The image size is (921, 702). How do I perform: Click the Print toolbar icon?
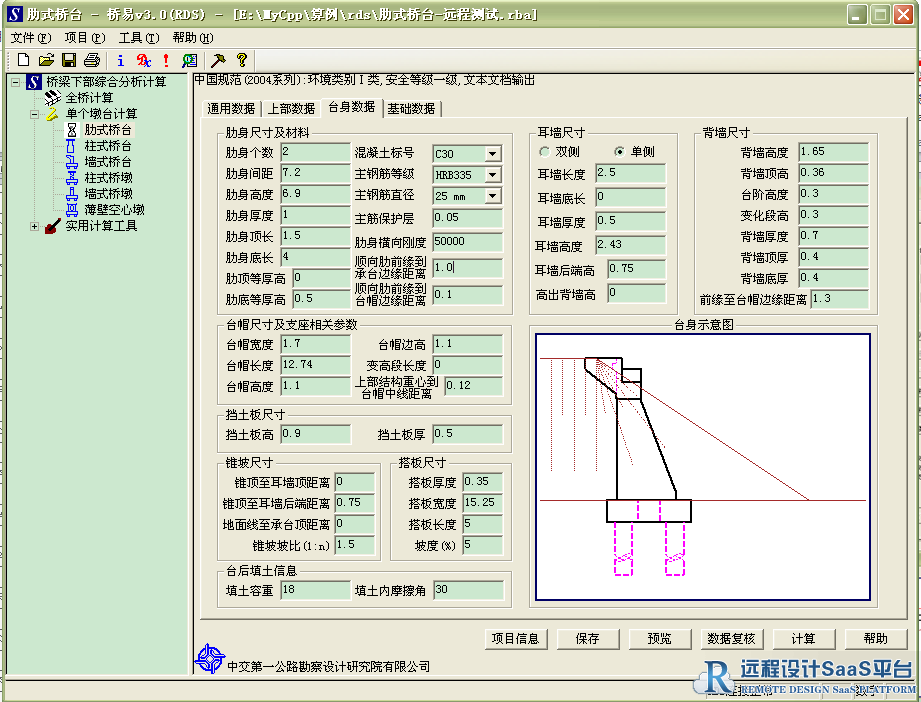92,60
